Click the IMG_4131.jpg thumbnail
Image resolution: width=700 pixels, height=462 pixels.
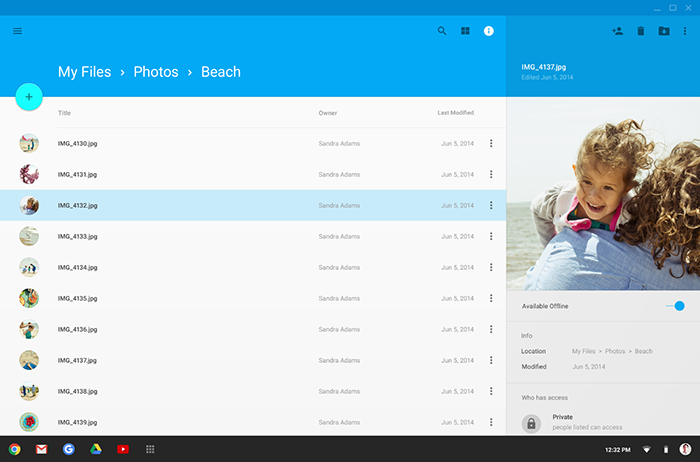29,174
